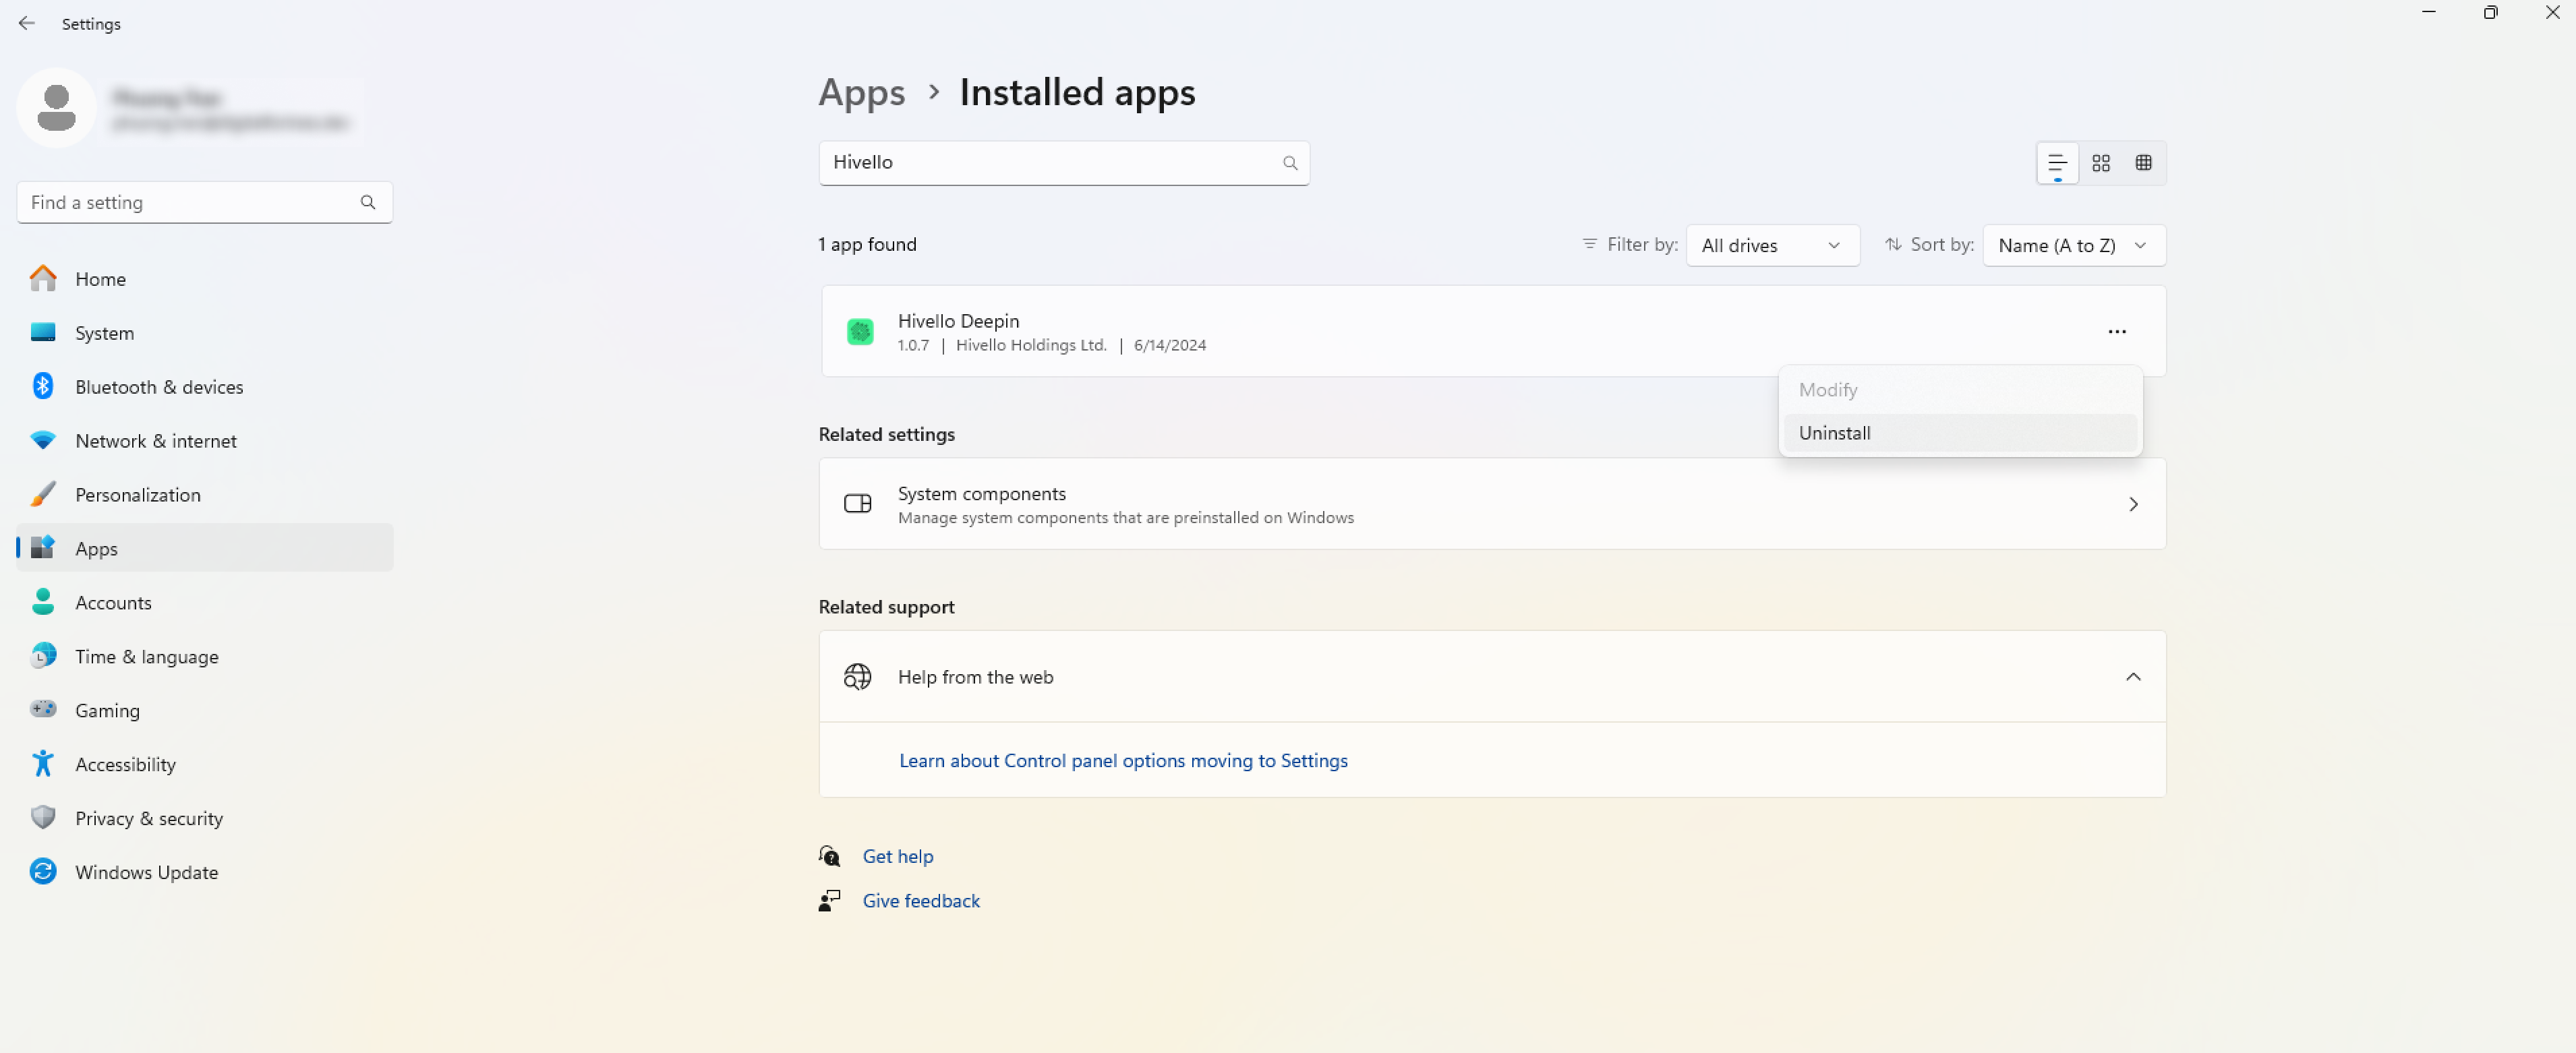This screenshot has height=1053, width=2576.
Task: Select the Bluetooth & devices icon
Action: 43,386
